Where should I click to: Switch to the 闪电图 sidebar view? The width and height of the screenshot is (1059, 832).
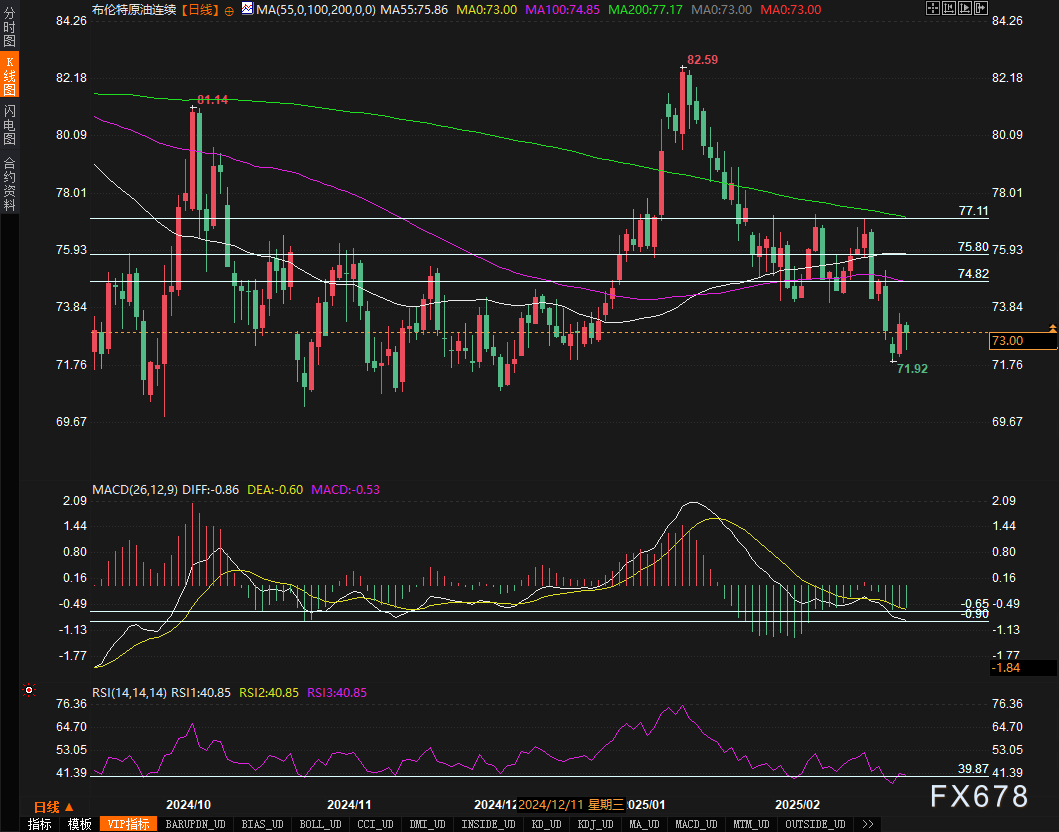tap(9, 125)
